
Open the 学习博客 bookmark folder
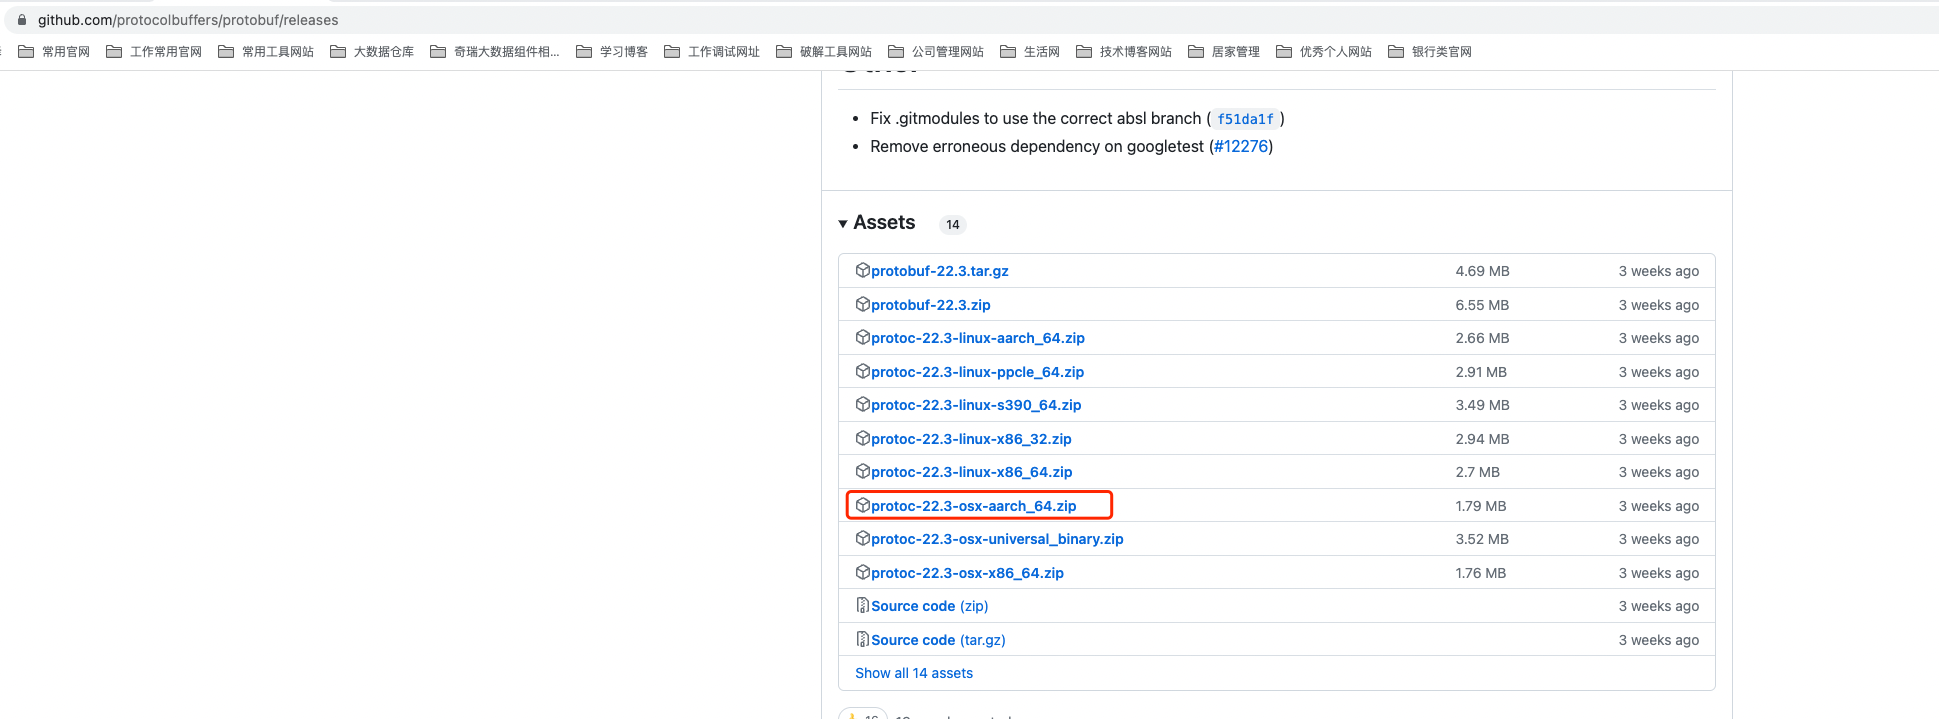pos(612,52)
